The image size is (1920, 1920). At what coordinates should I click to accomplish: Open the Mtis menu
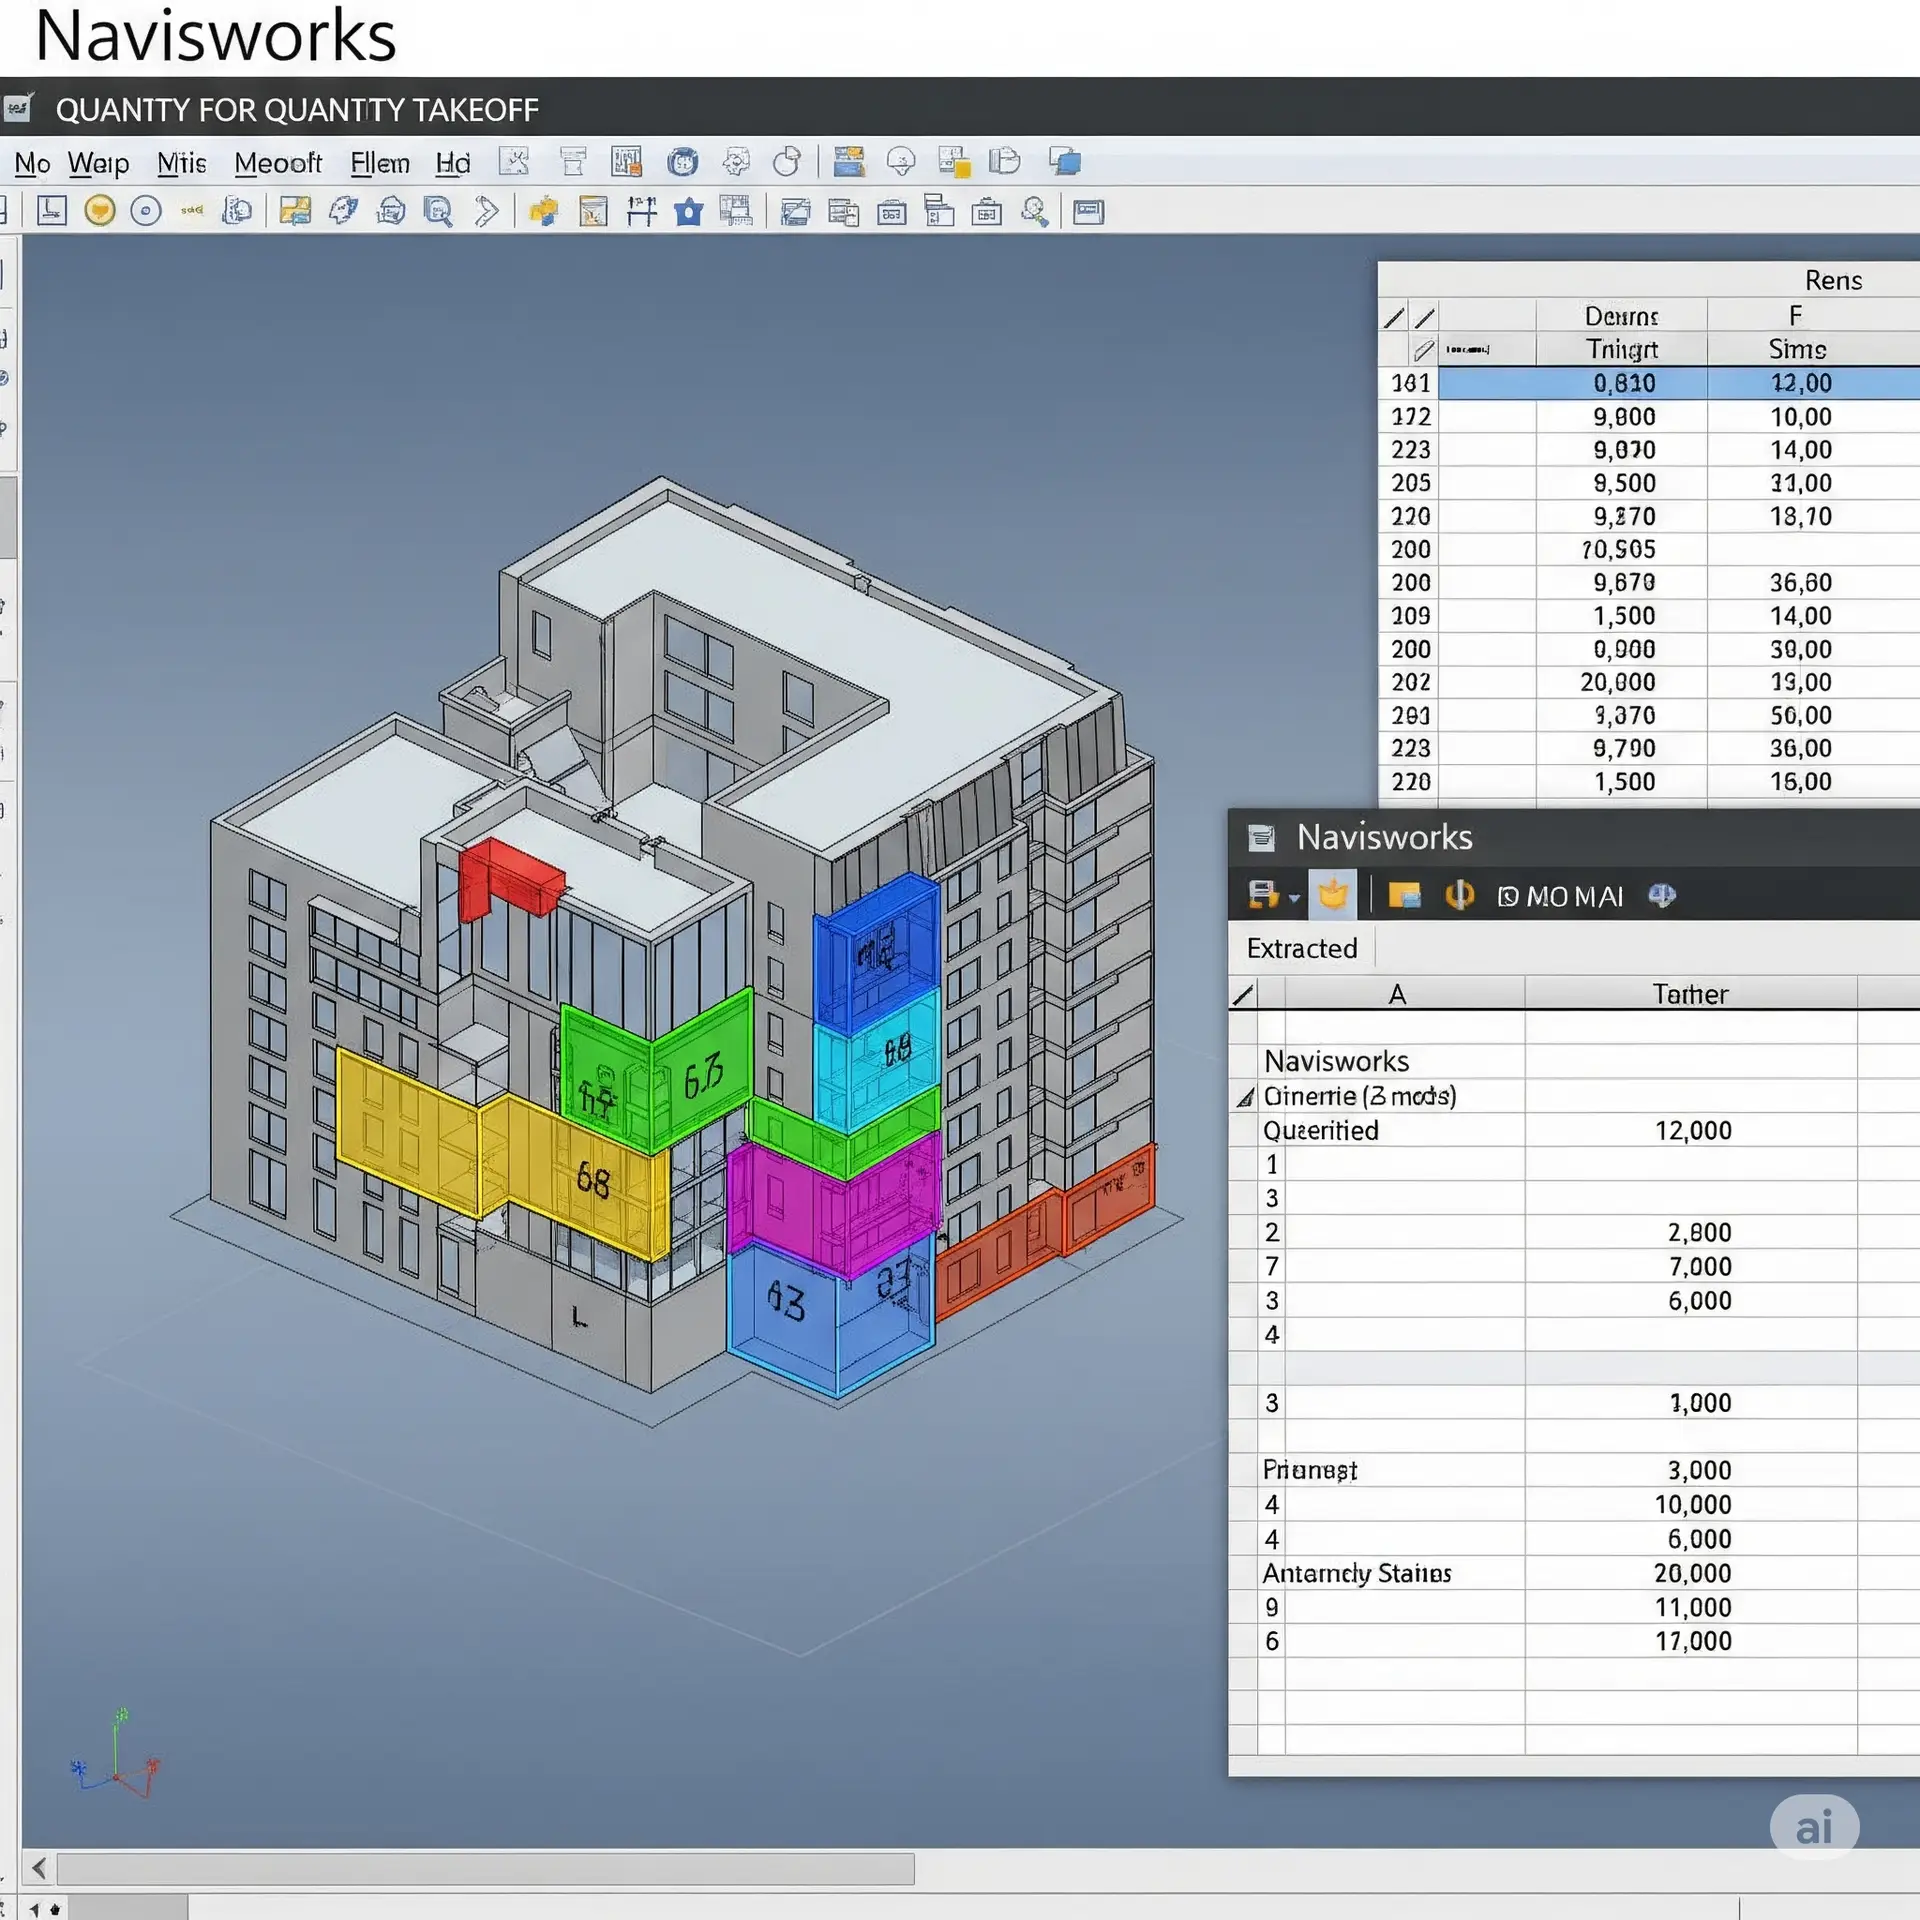pyautogui.click(x=181, y=163)
